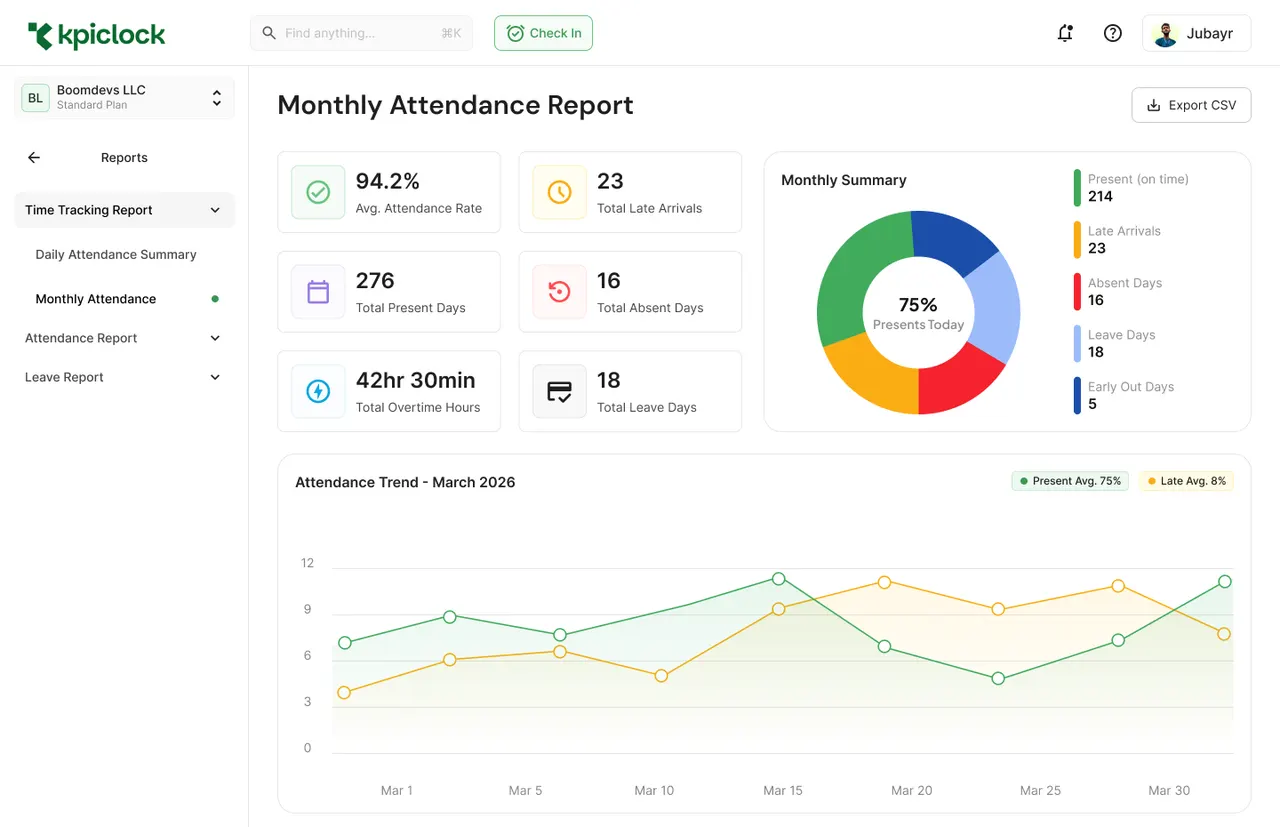Click the Total Absent Days icon
This screenshot has height=827, width=1280.
coord(559,292)
